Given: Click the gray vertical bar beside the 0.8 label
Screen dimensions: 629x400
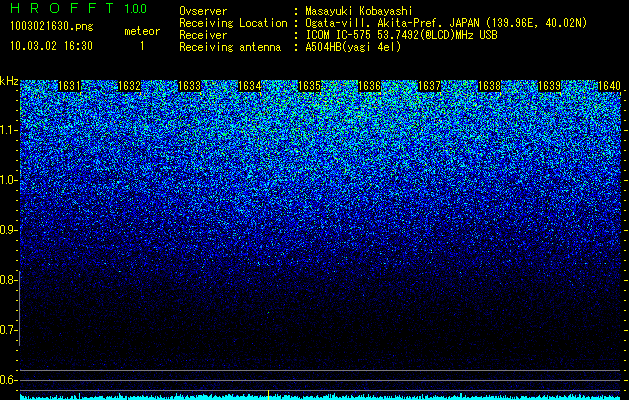Looking at the screenshot, I should (x=20, y=309).
